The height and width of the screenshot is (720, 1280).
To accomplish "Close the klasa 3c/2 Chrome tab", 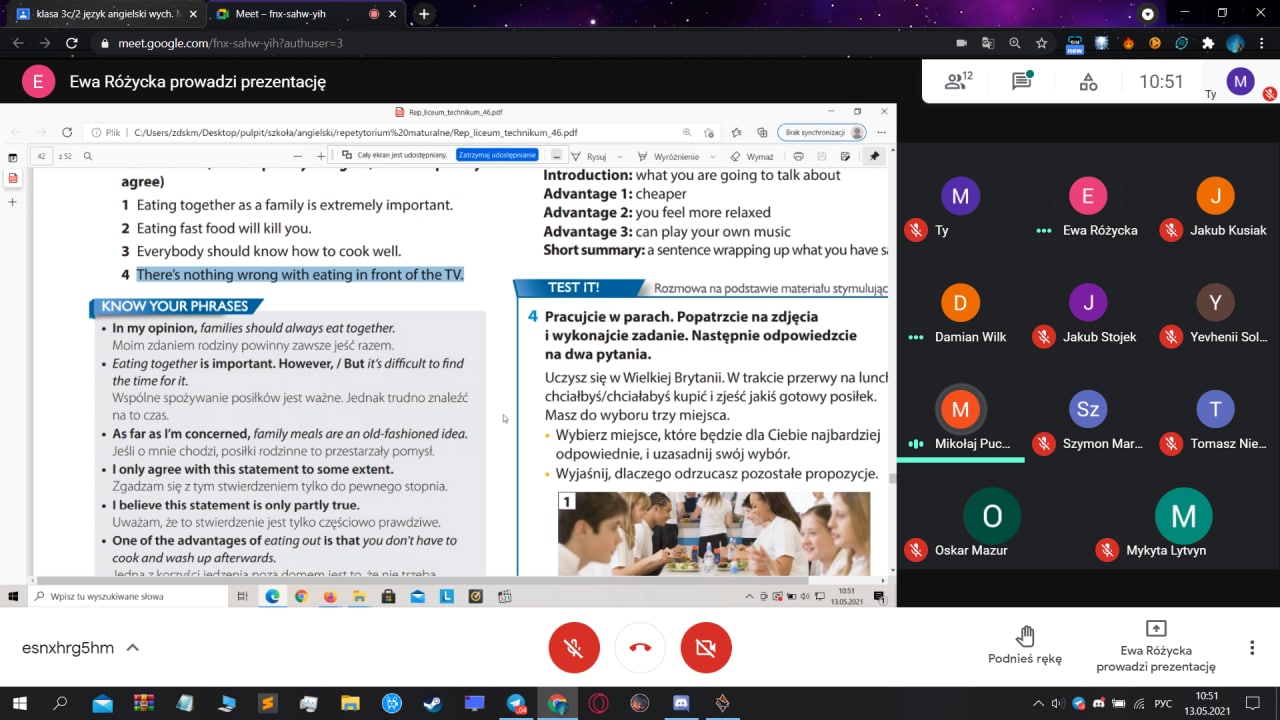I will click(192, 14).
